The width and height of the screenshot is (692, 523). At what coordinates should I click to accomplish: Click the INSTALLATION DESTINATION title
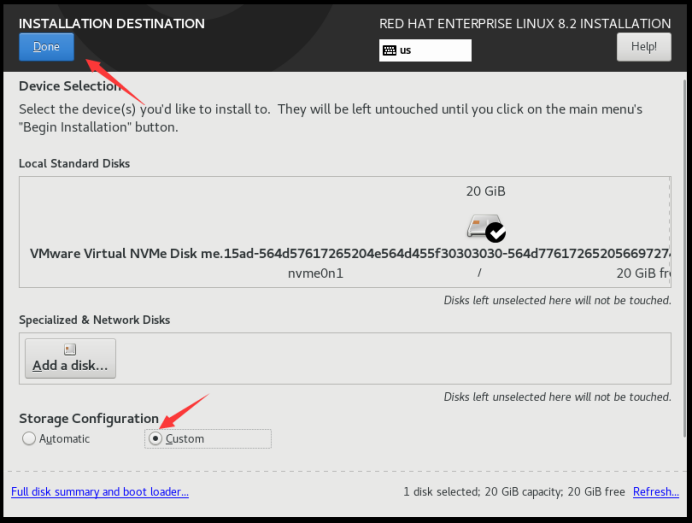[x=112, y=23]
